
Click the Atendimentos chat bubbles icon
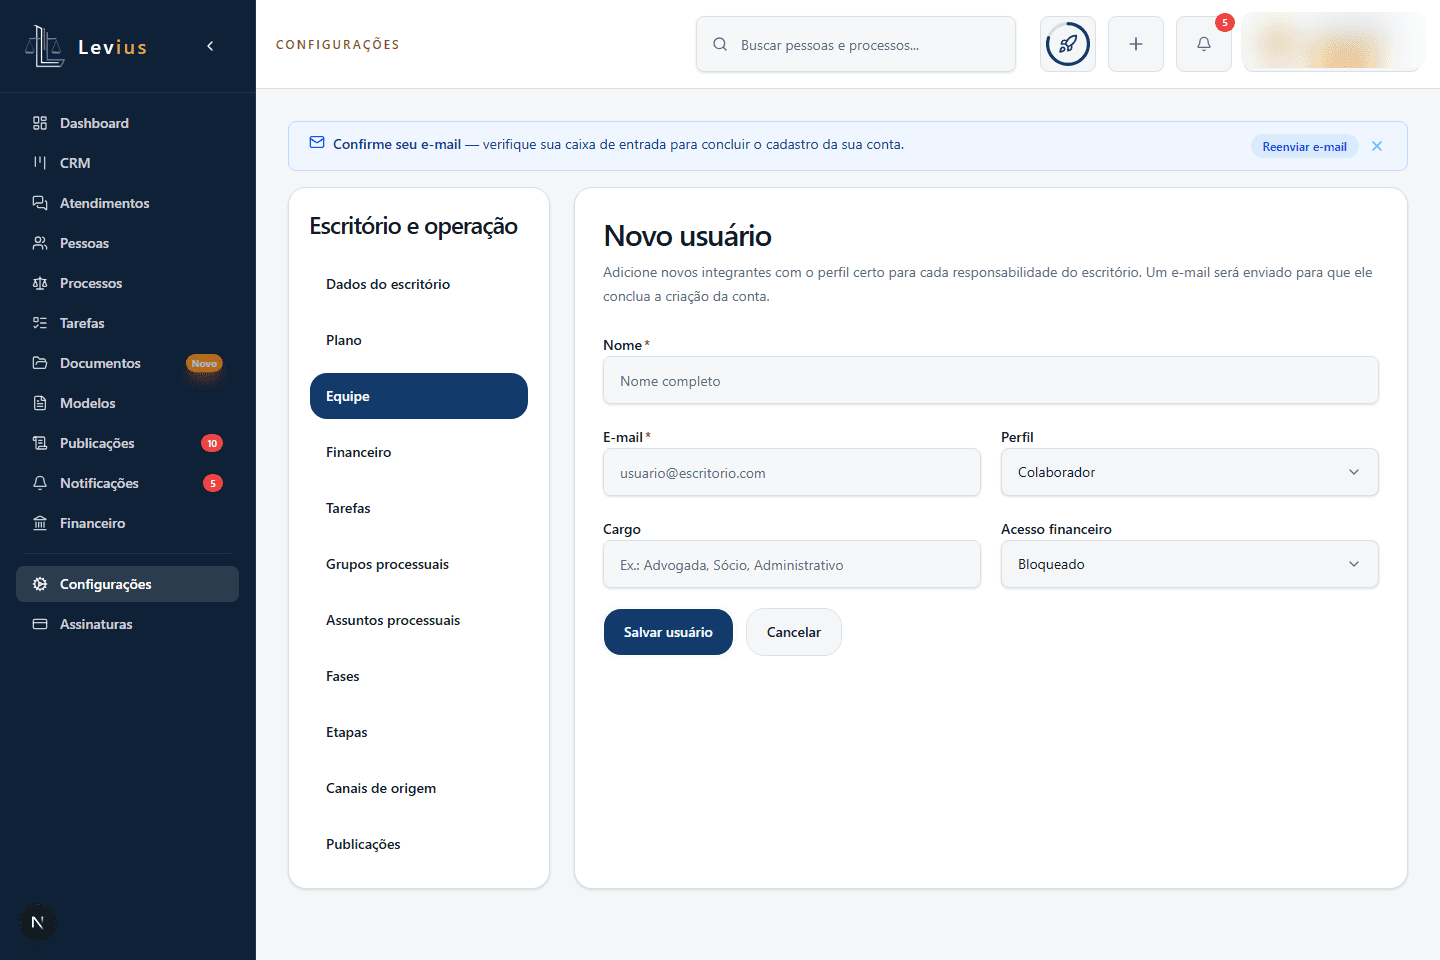tap(40, 203)
